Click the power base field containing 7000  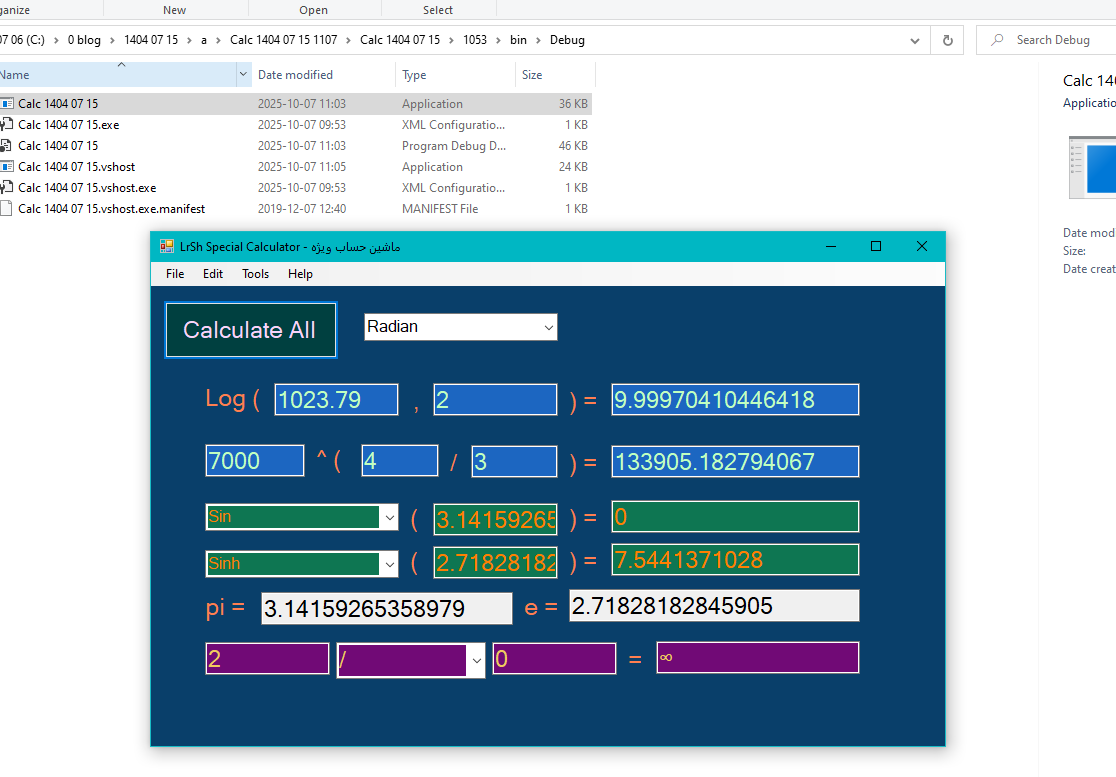pyautogui.click(x=254, y=461)
